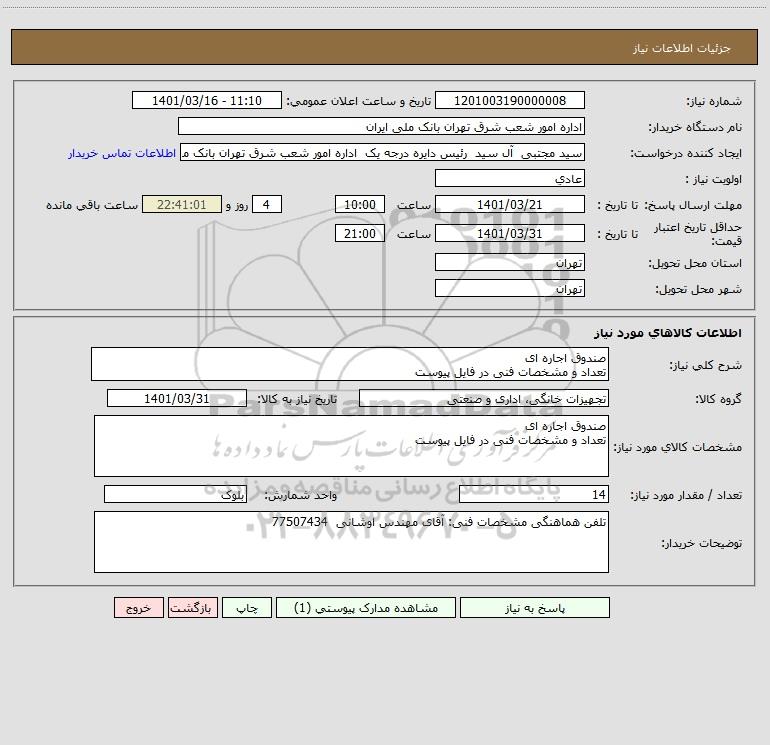
Task: Click the announcement date field 1401/03/16 - 11:10
Action: 207,100
